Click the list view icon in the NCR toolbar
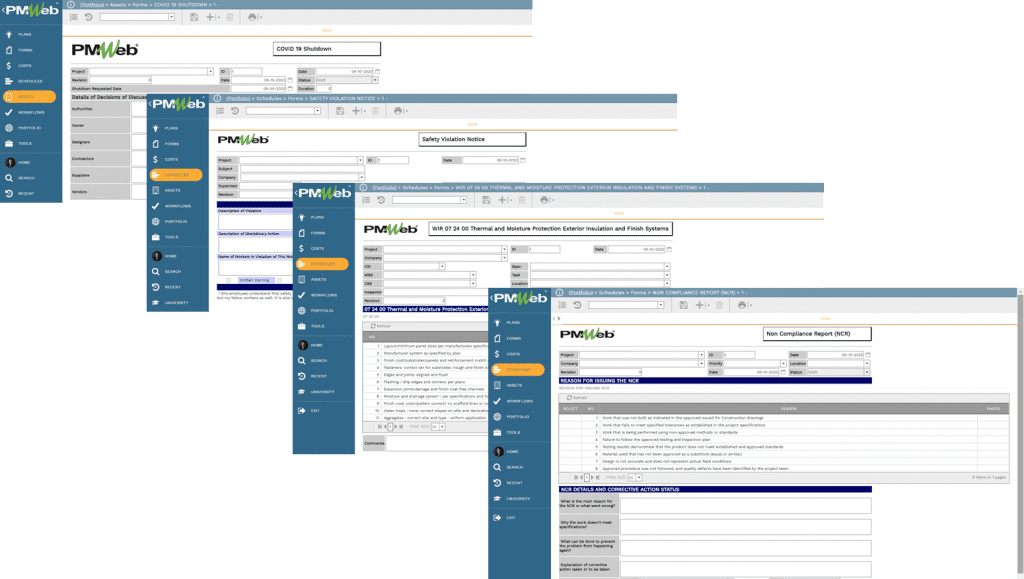This screenshot has height=579, width=1024. tap(562, 305)
